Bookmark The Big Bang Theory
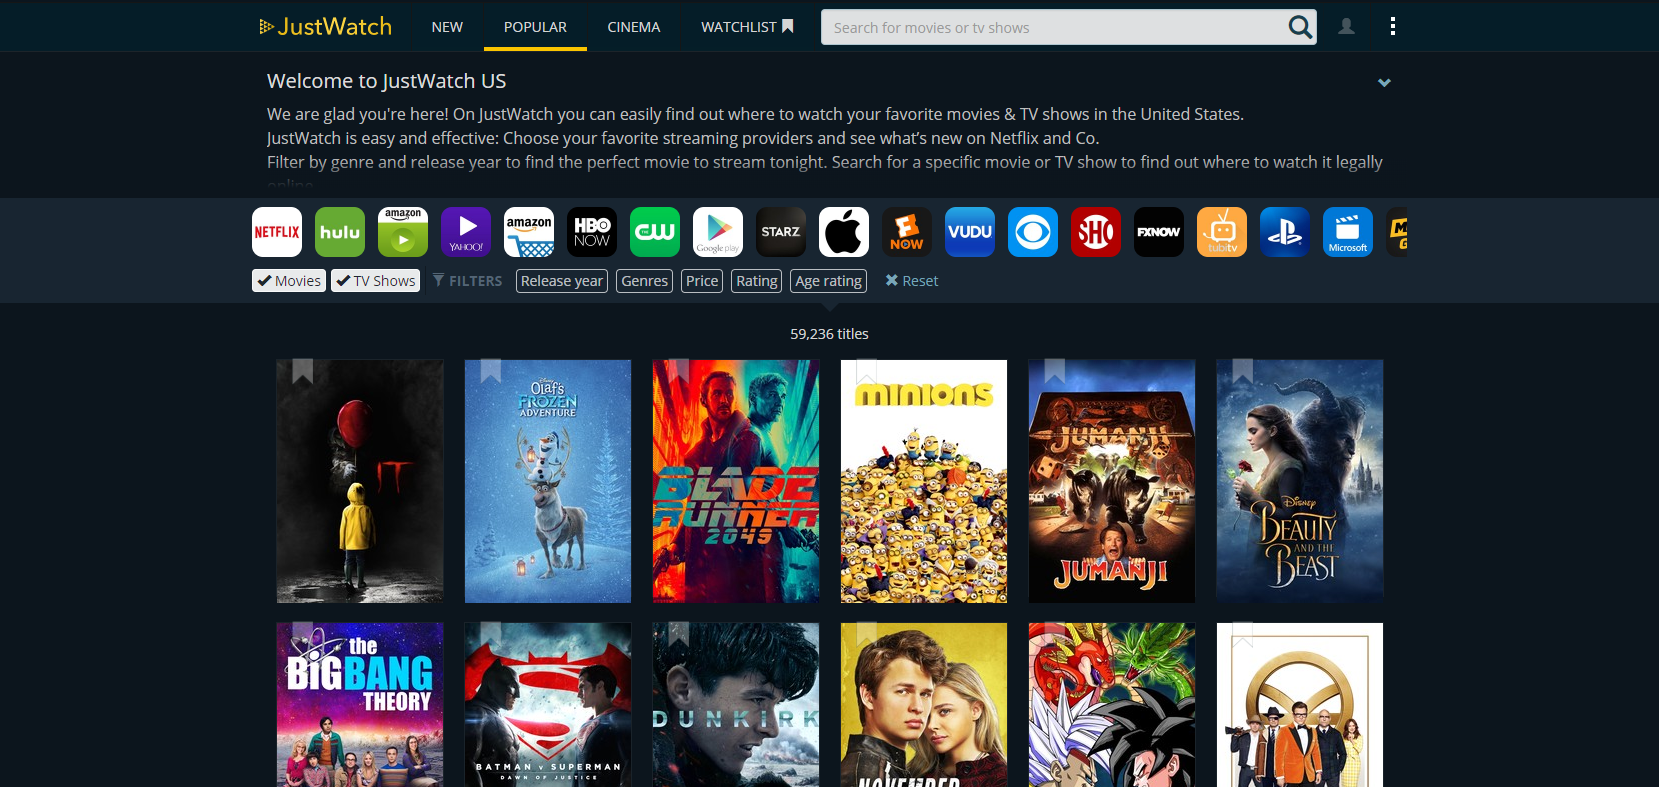 302,634
